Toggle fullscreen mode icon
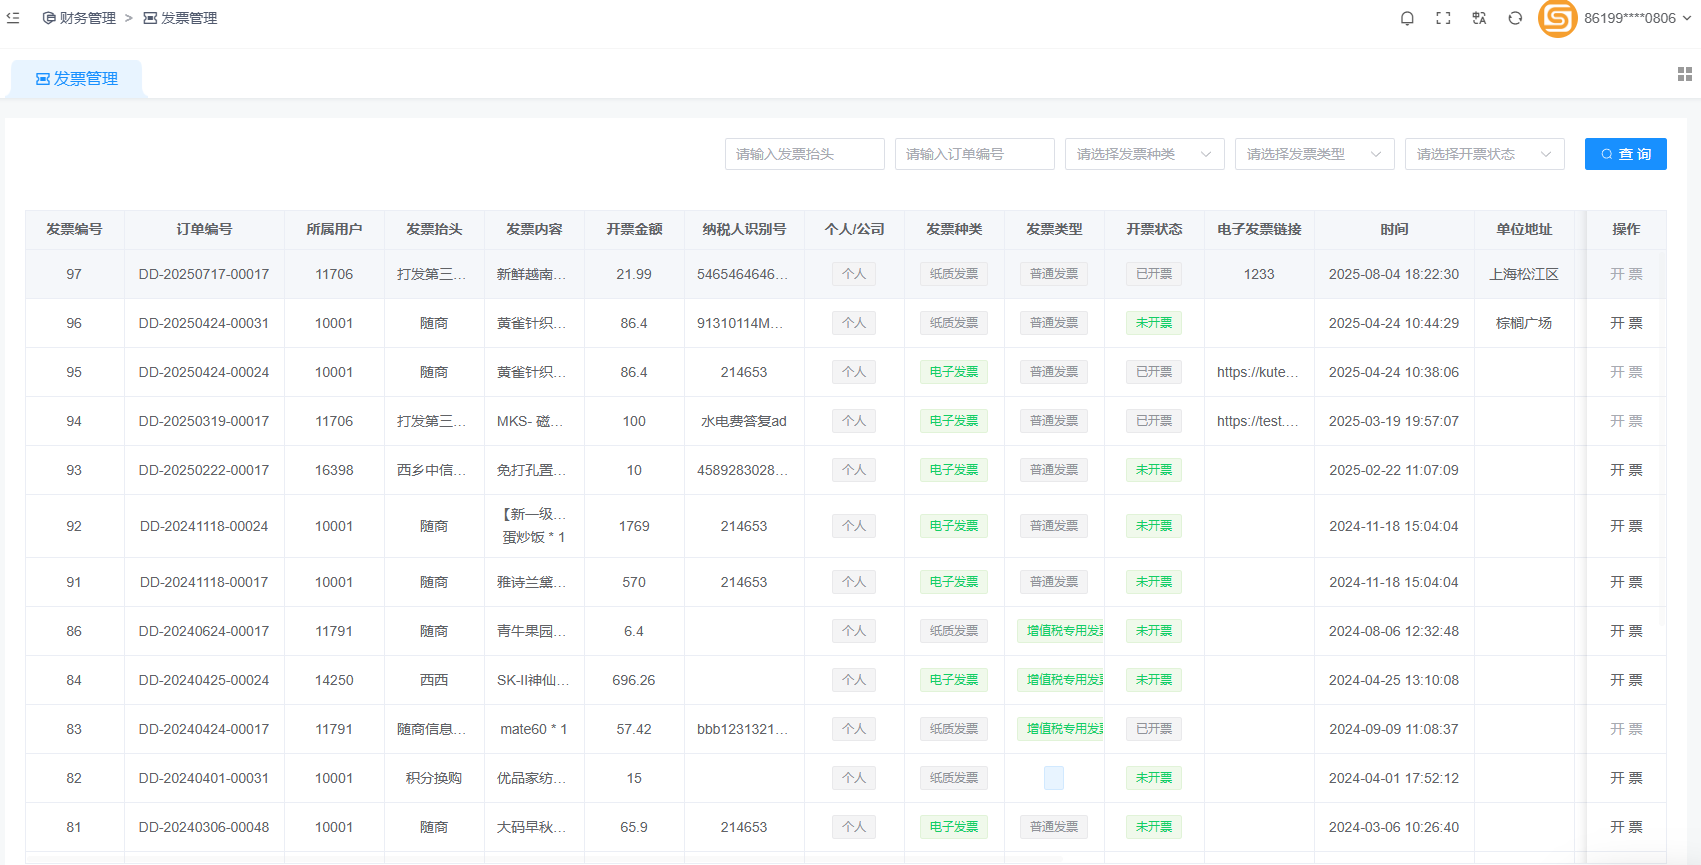This screenshot has height=865, width=1701. tap(1443, 18)
